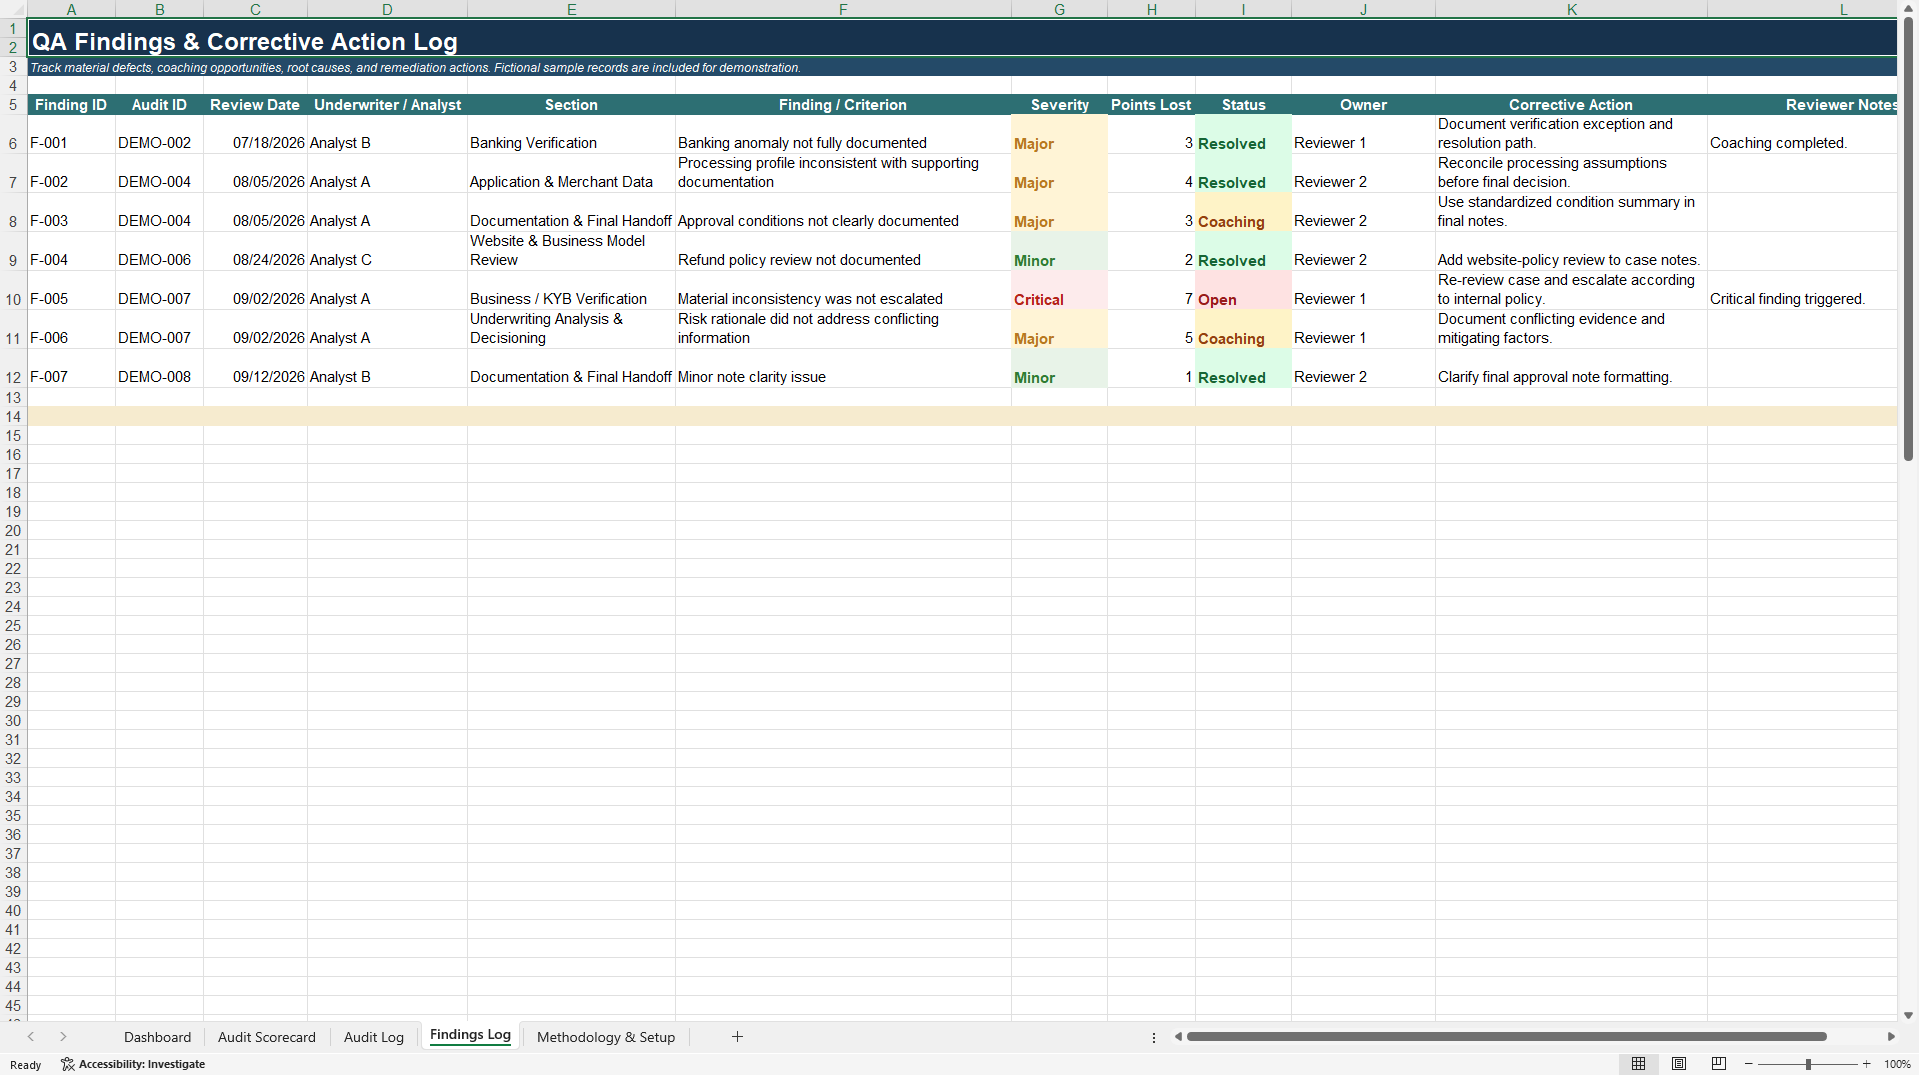Click vertical scrollbar down arrow

[1908, 1015]
